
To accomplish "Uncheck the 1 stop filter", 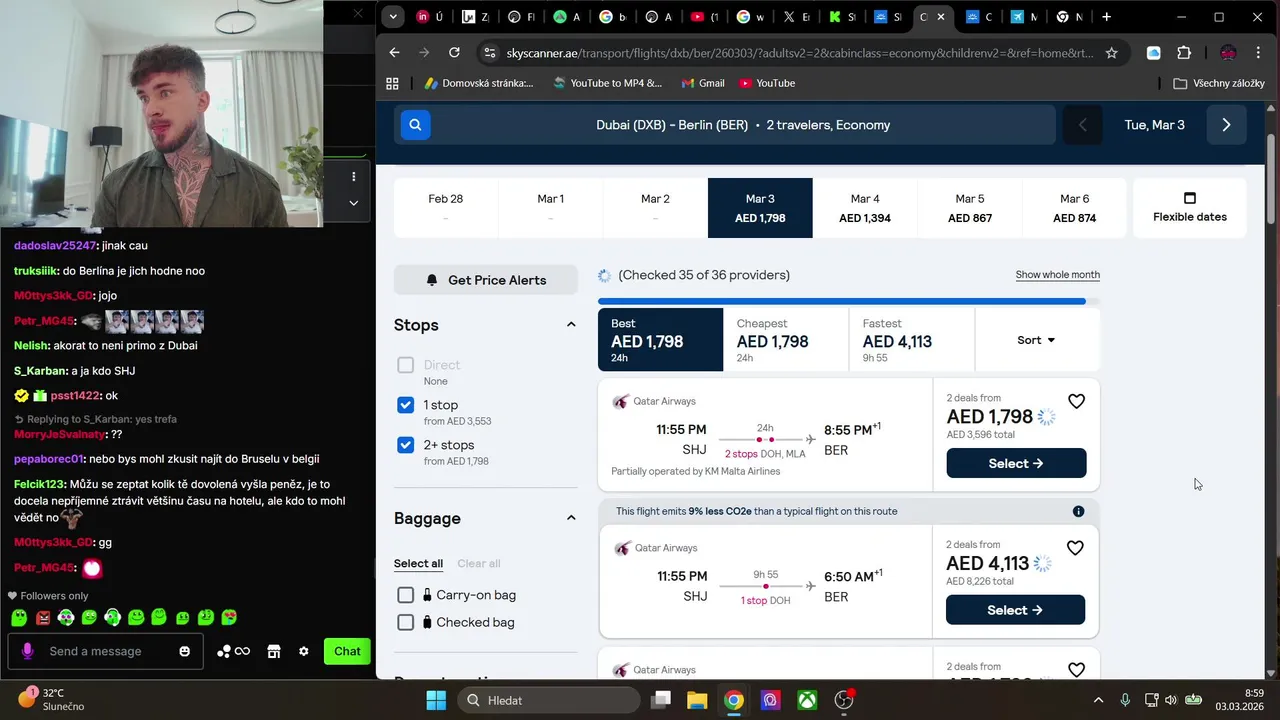I will (x=405, y=405).
